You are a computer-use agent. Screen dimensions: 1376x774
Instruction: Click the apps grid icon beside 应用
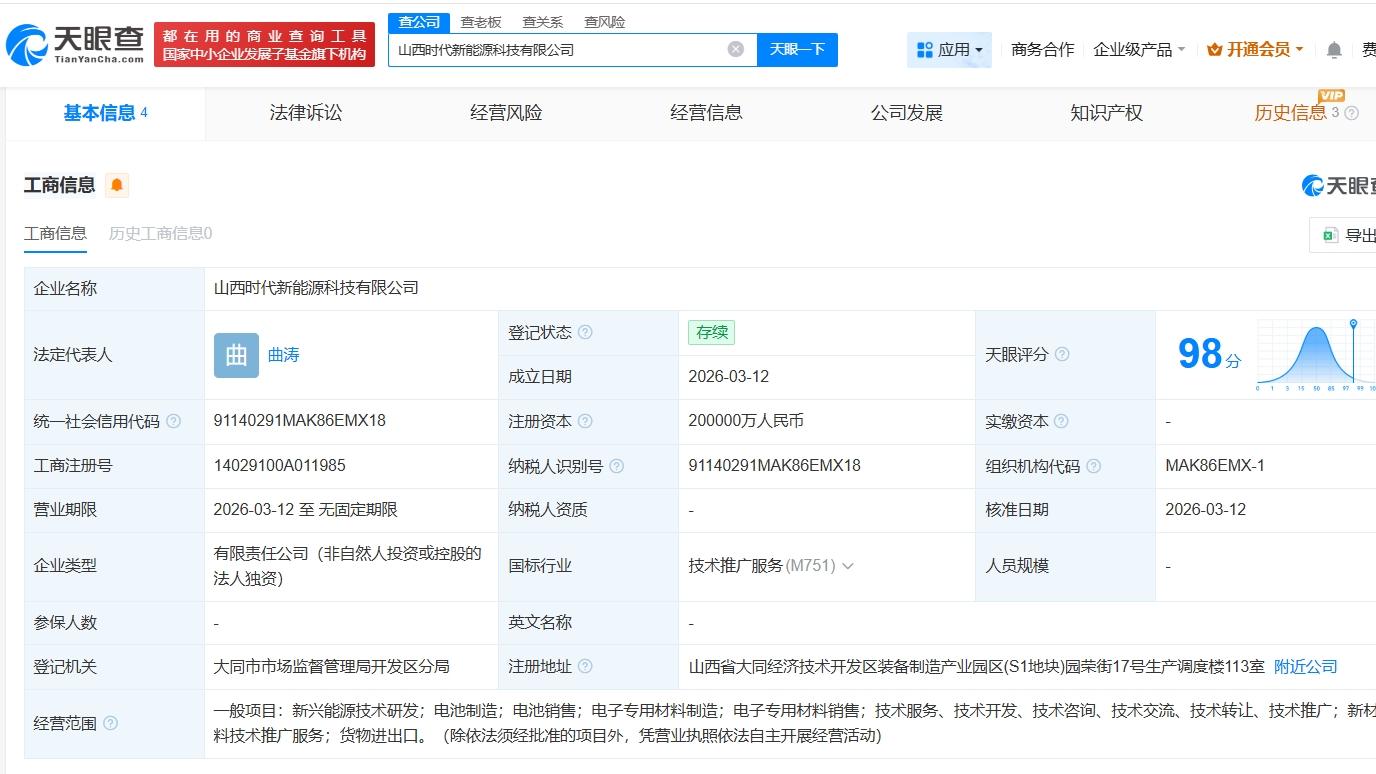tap(925, 48)
